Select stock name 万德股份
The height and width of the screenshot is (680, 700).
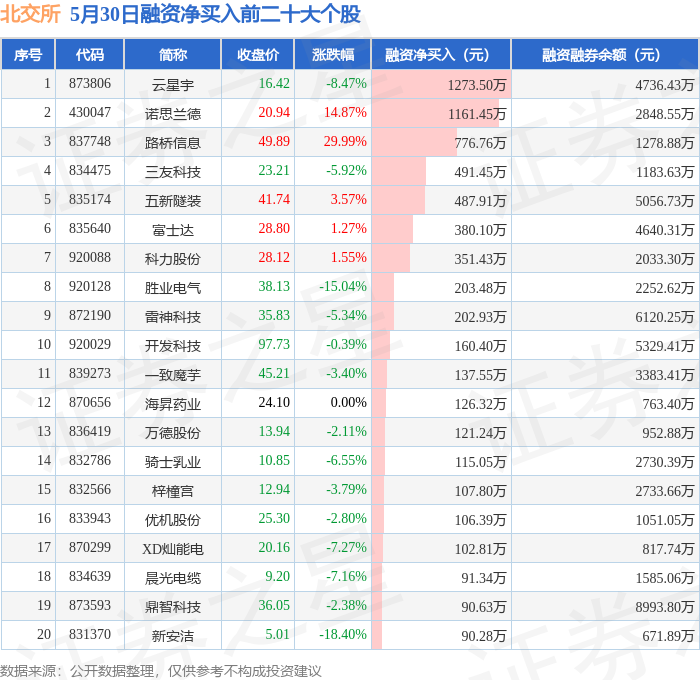point(173,433)
